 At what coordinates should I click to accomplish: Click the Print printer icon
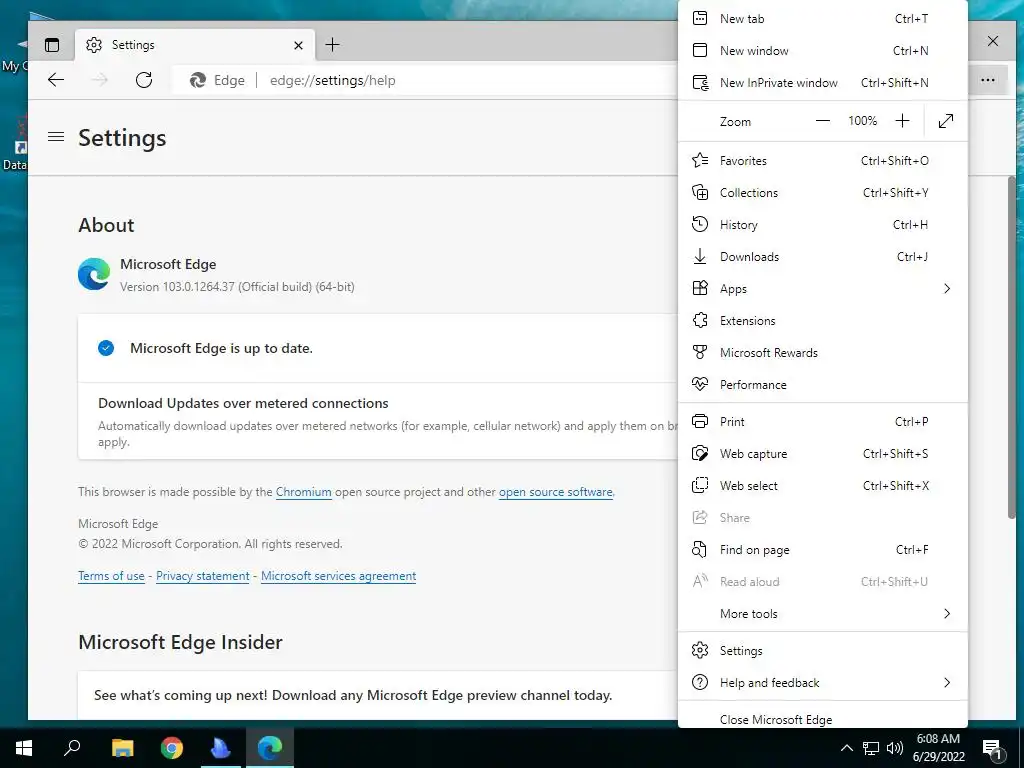699,421
